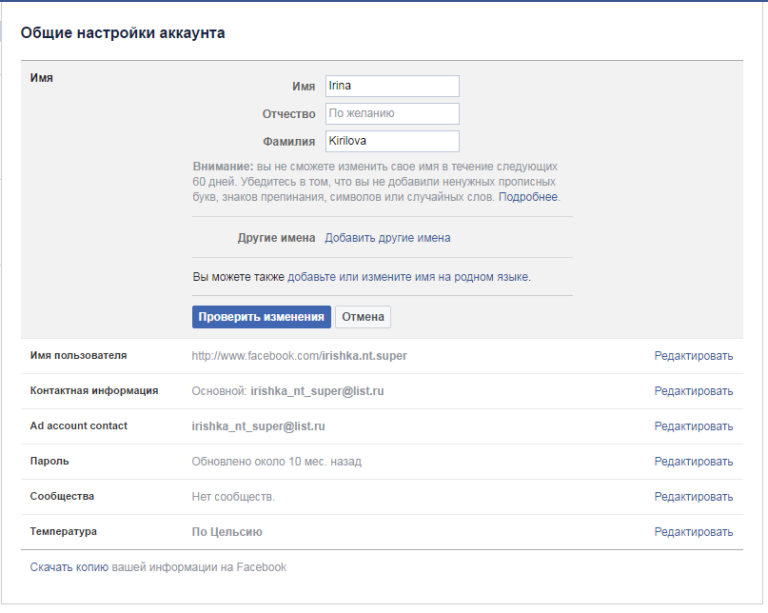Image resolution: width=768 pixels, height=613 pixels.
Task: Open the Подробнее link in the warning
Action: 528,197
